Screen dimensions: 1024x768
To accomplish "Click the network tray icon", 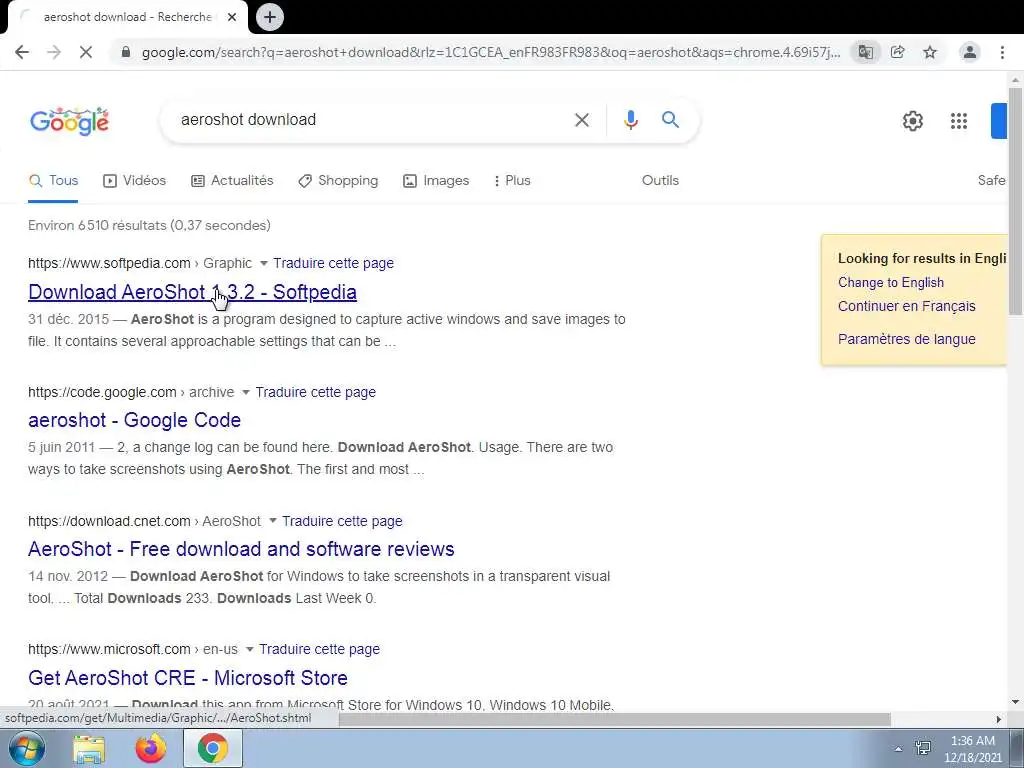I will (x=923, y=748).
